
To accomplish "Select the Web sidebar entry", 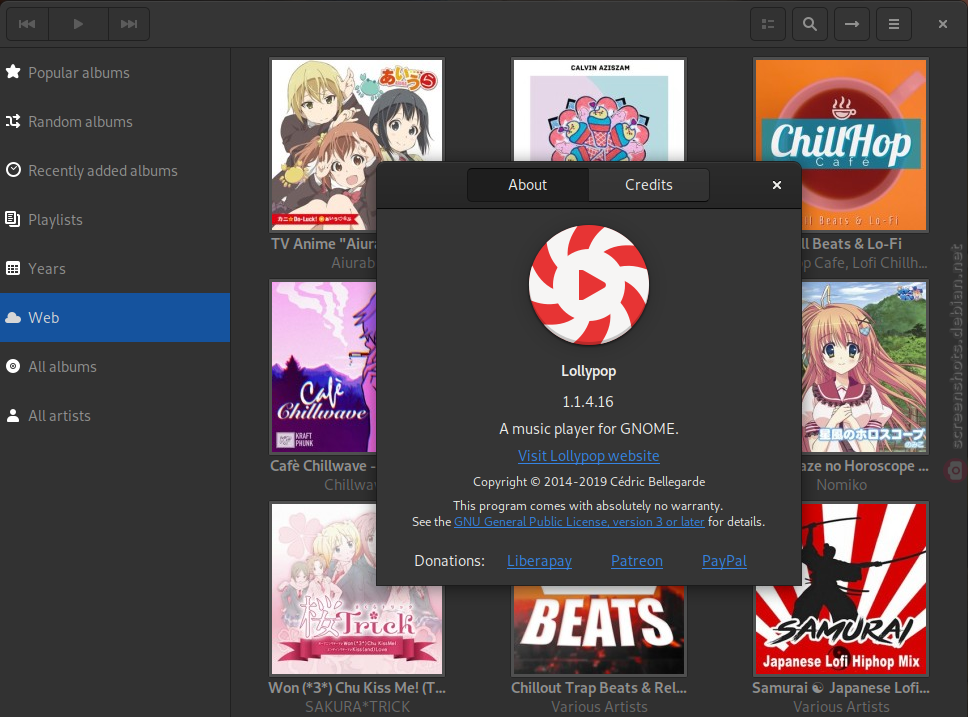I will pos(115,317).
